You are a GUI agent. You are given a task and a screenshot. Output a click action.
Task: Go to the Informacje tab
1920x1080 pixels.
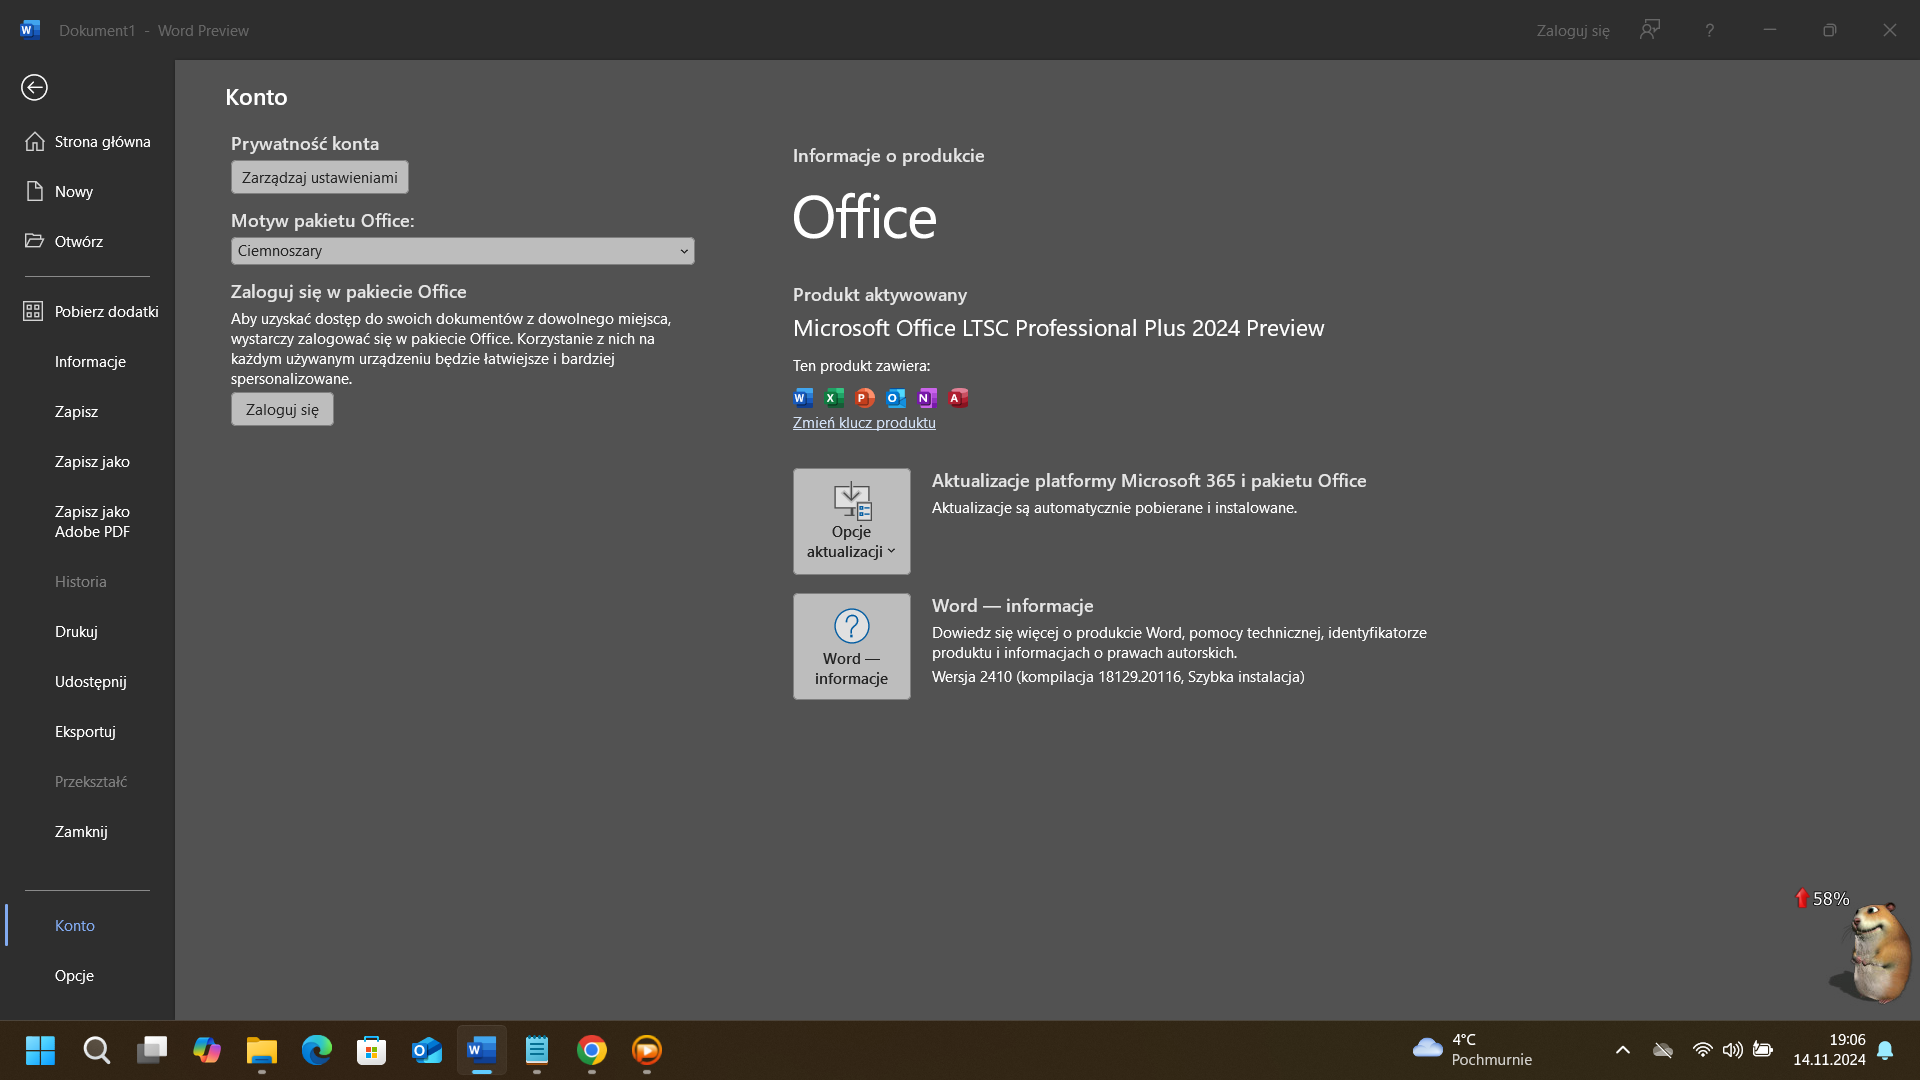click(88, 362)
